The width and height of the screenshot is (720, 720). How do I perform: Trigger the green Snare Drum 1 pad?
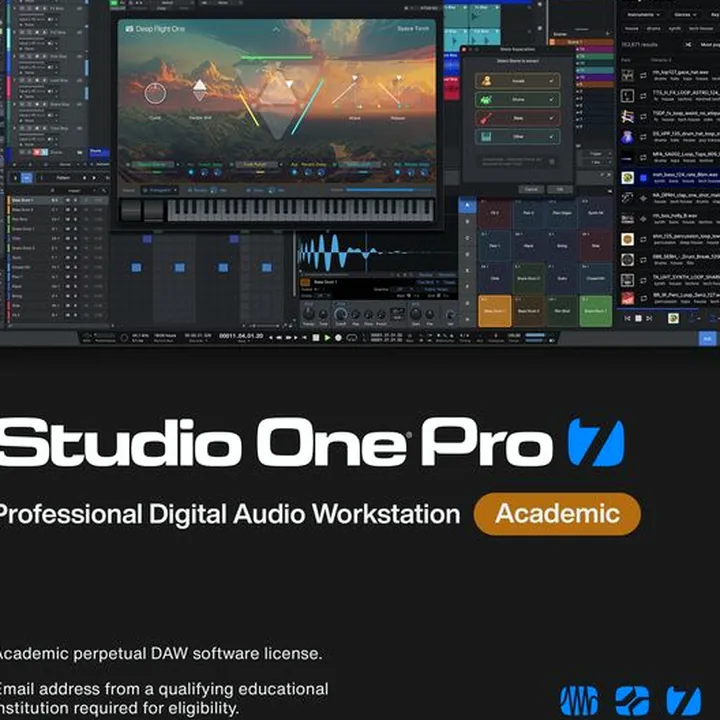pos(596,311)
